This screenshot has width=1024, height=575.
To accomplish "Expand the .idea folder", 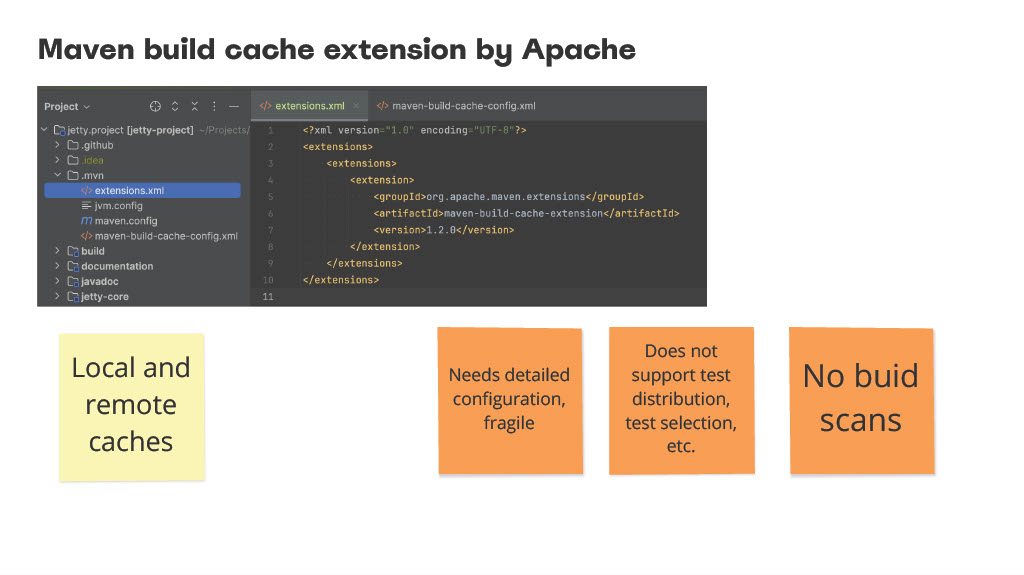I will tap(57, 160).
